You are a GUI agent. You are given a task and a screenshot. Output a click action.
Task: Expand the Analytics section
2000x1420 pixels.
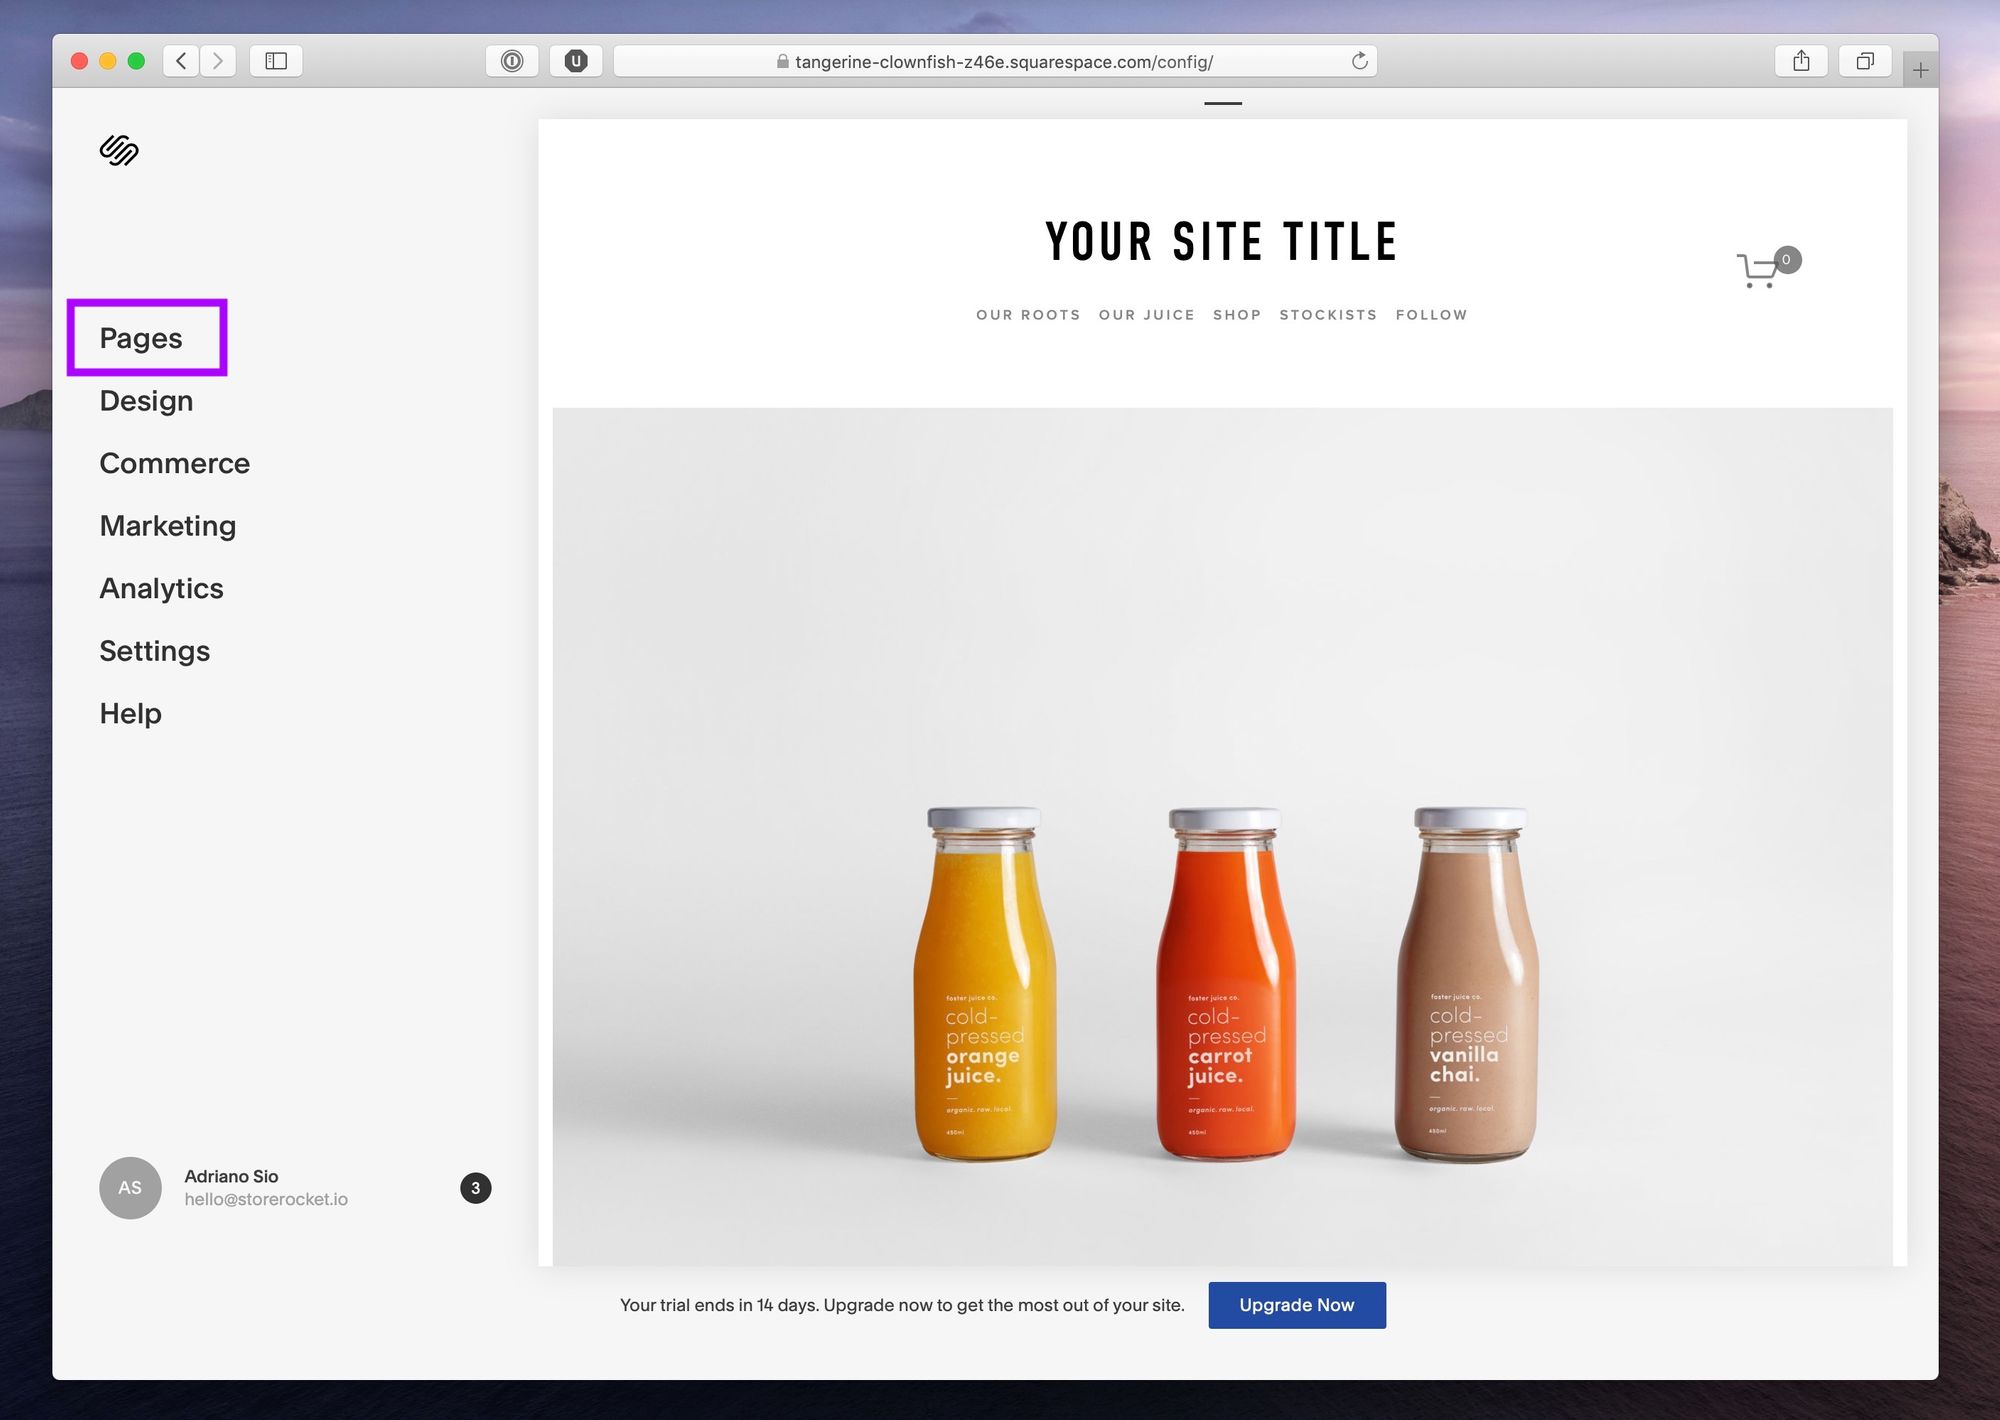tap(160, 586)
